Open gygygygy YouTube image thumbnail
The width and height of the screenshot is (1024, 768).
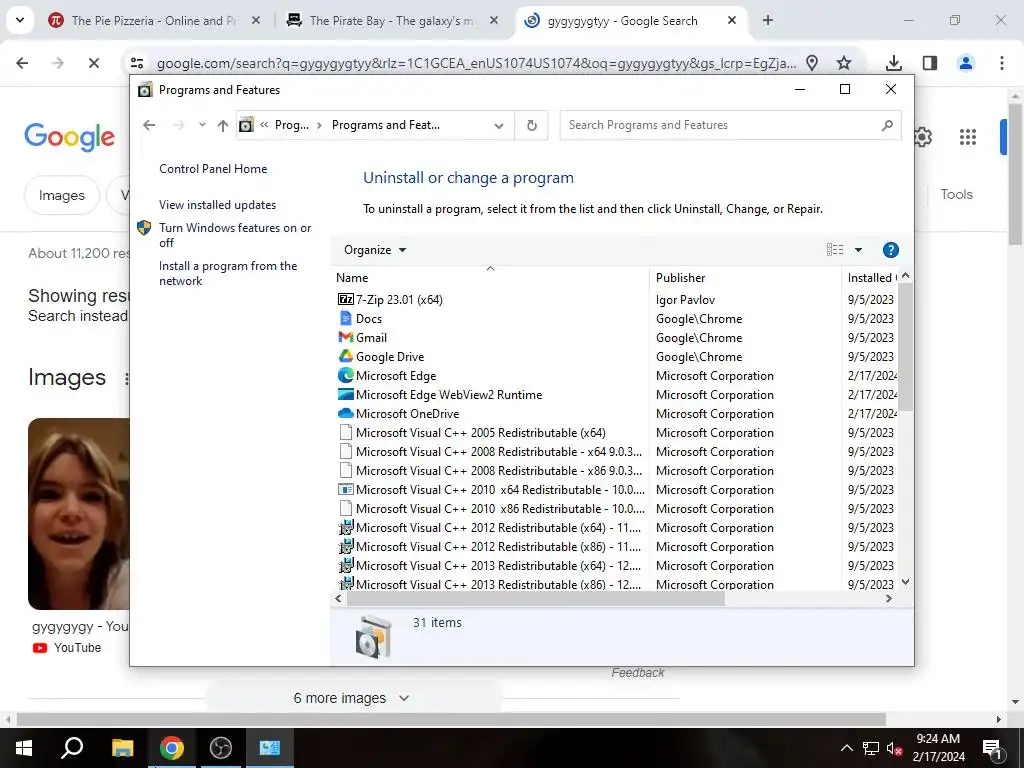coord(78,513)
